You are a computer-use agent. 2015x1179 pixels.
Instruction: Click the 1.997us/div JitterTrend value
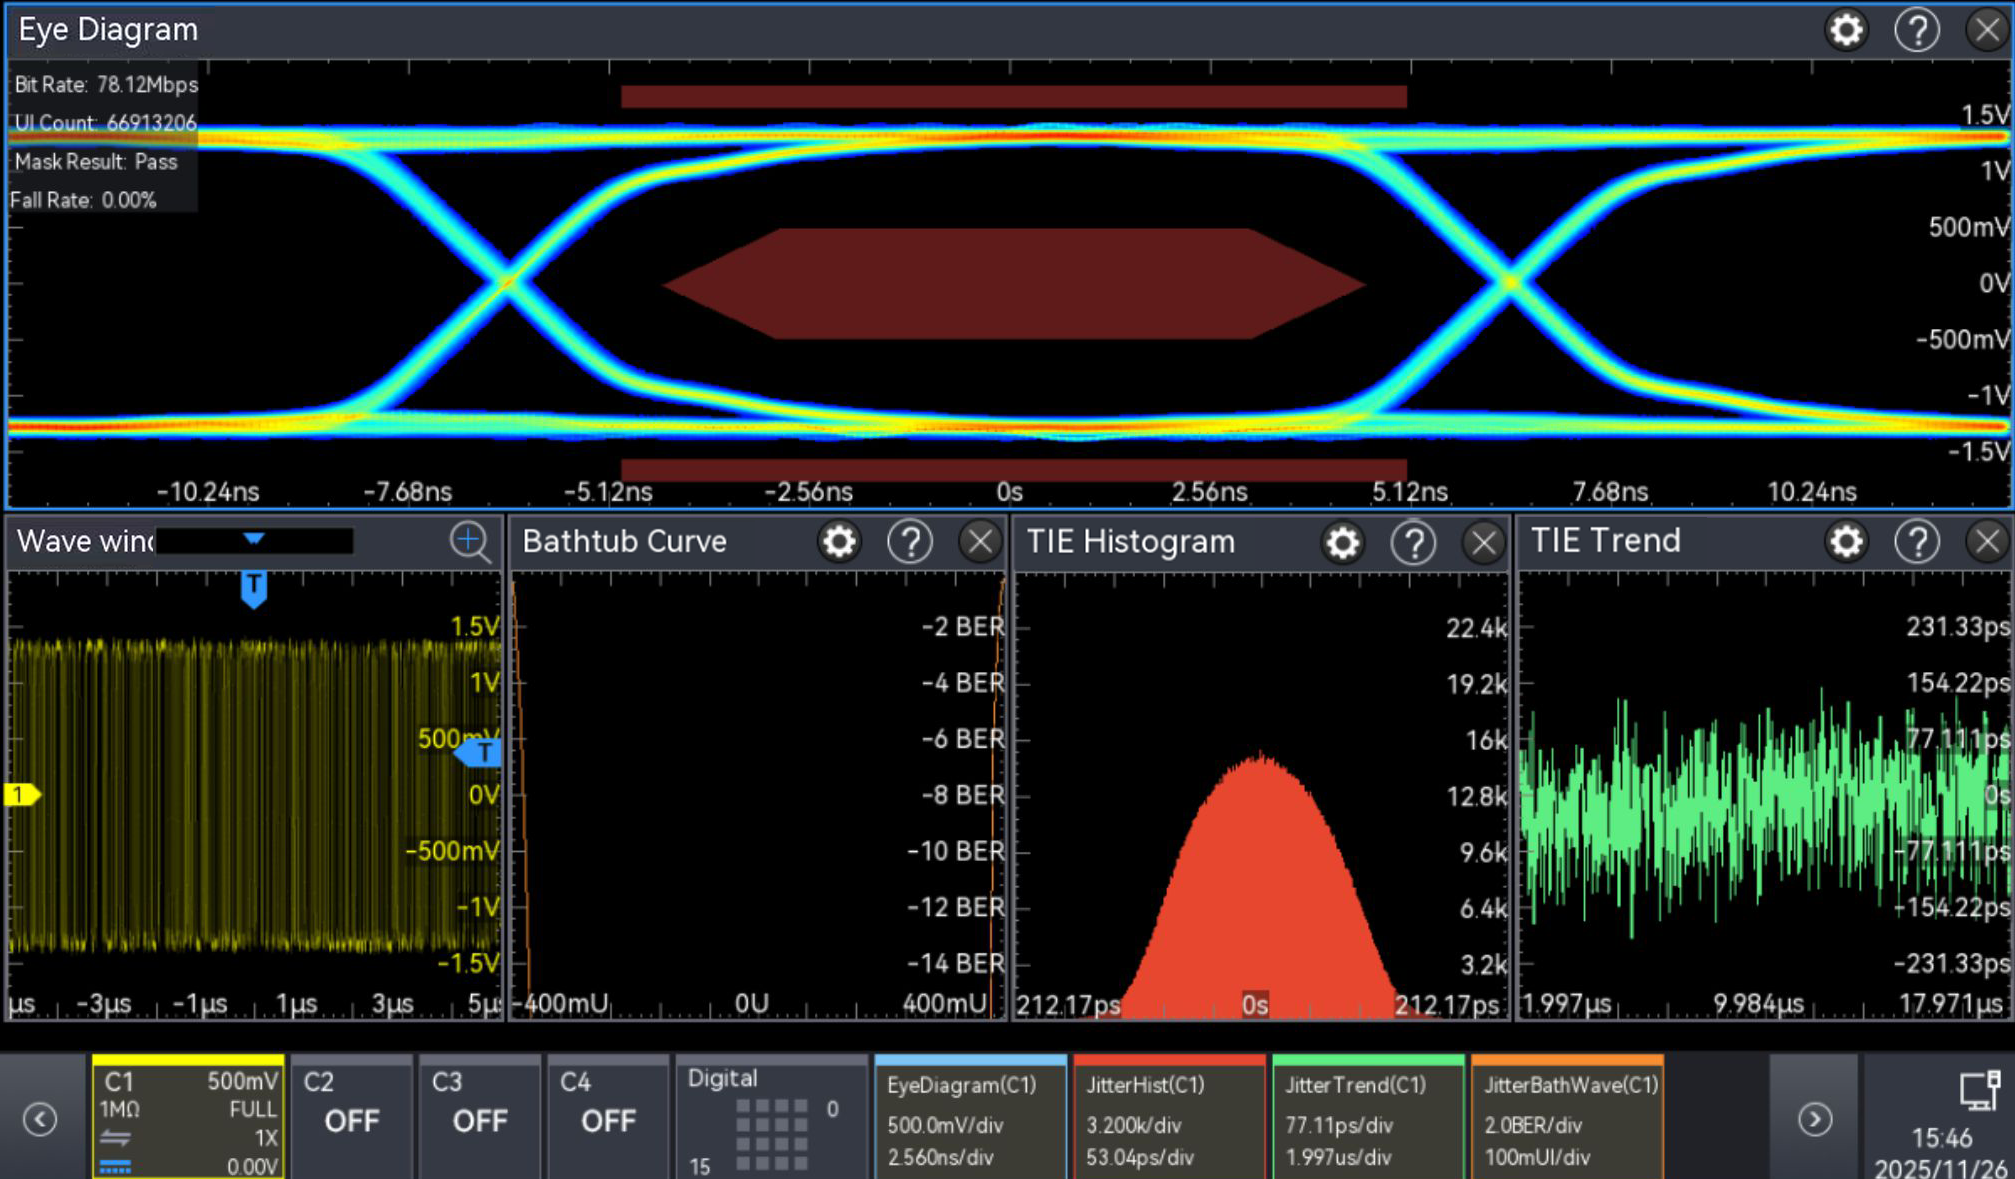pos(1338,1157)
